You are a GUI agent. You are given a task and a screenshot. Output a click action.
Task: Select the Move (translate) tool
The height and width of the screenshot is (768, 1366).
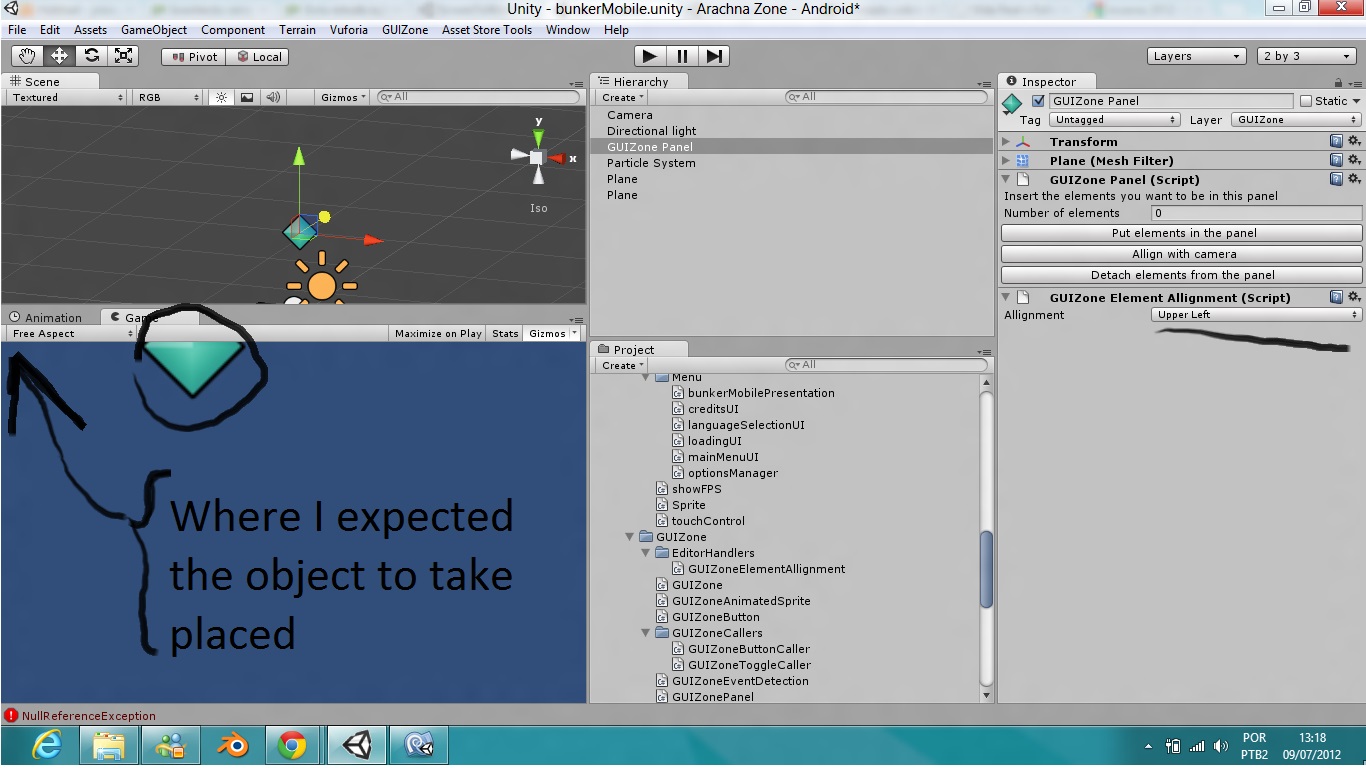59,56
